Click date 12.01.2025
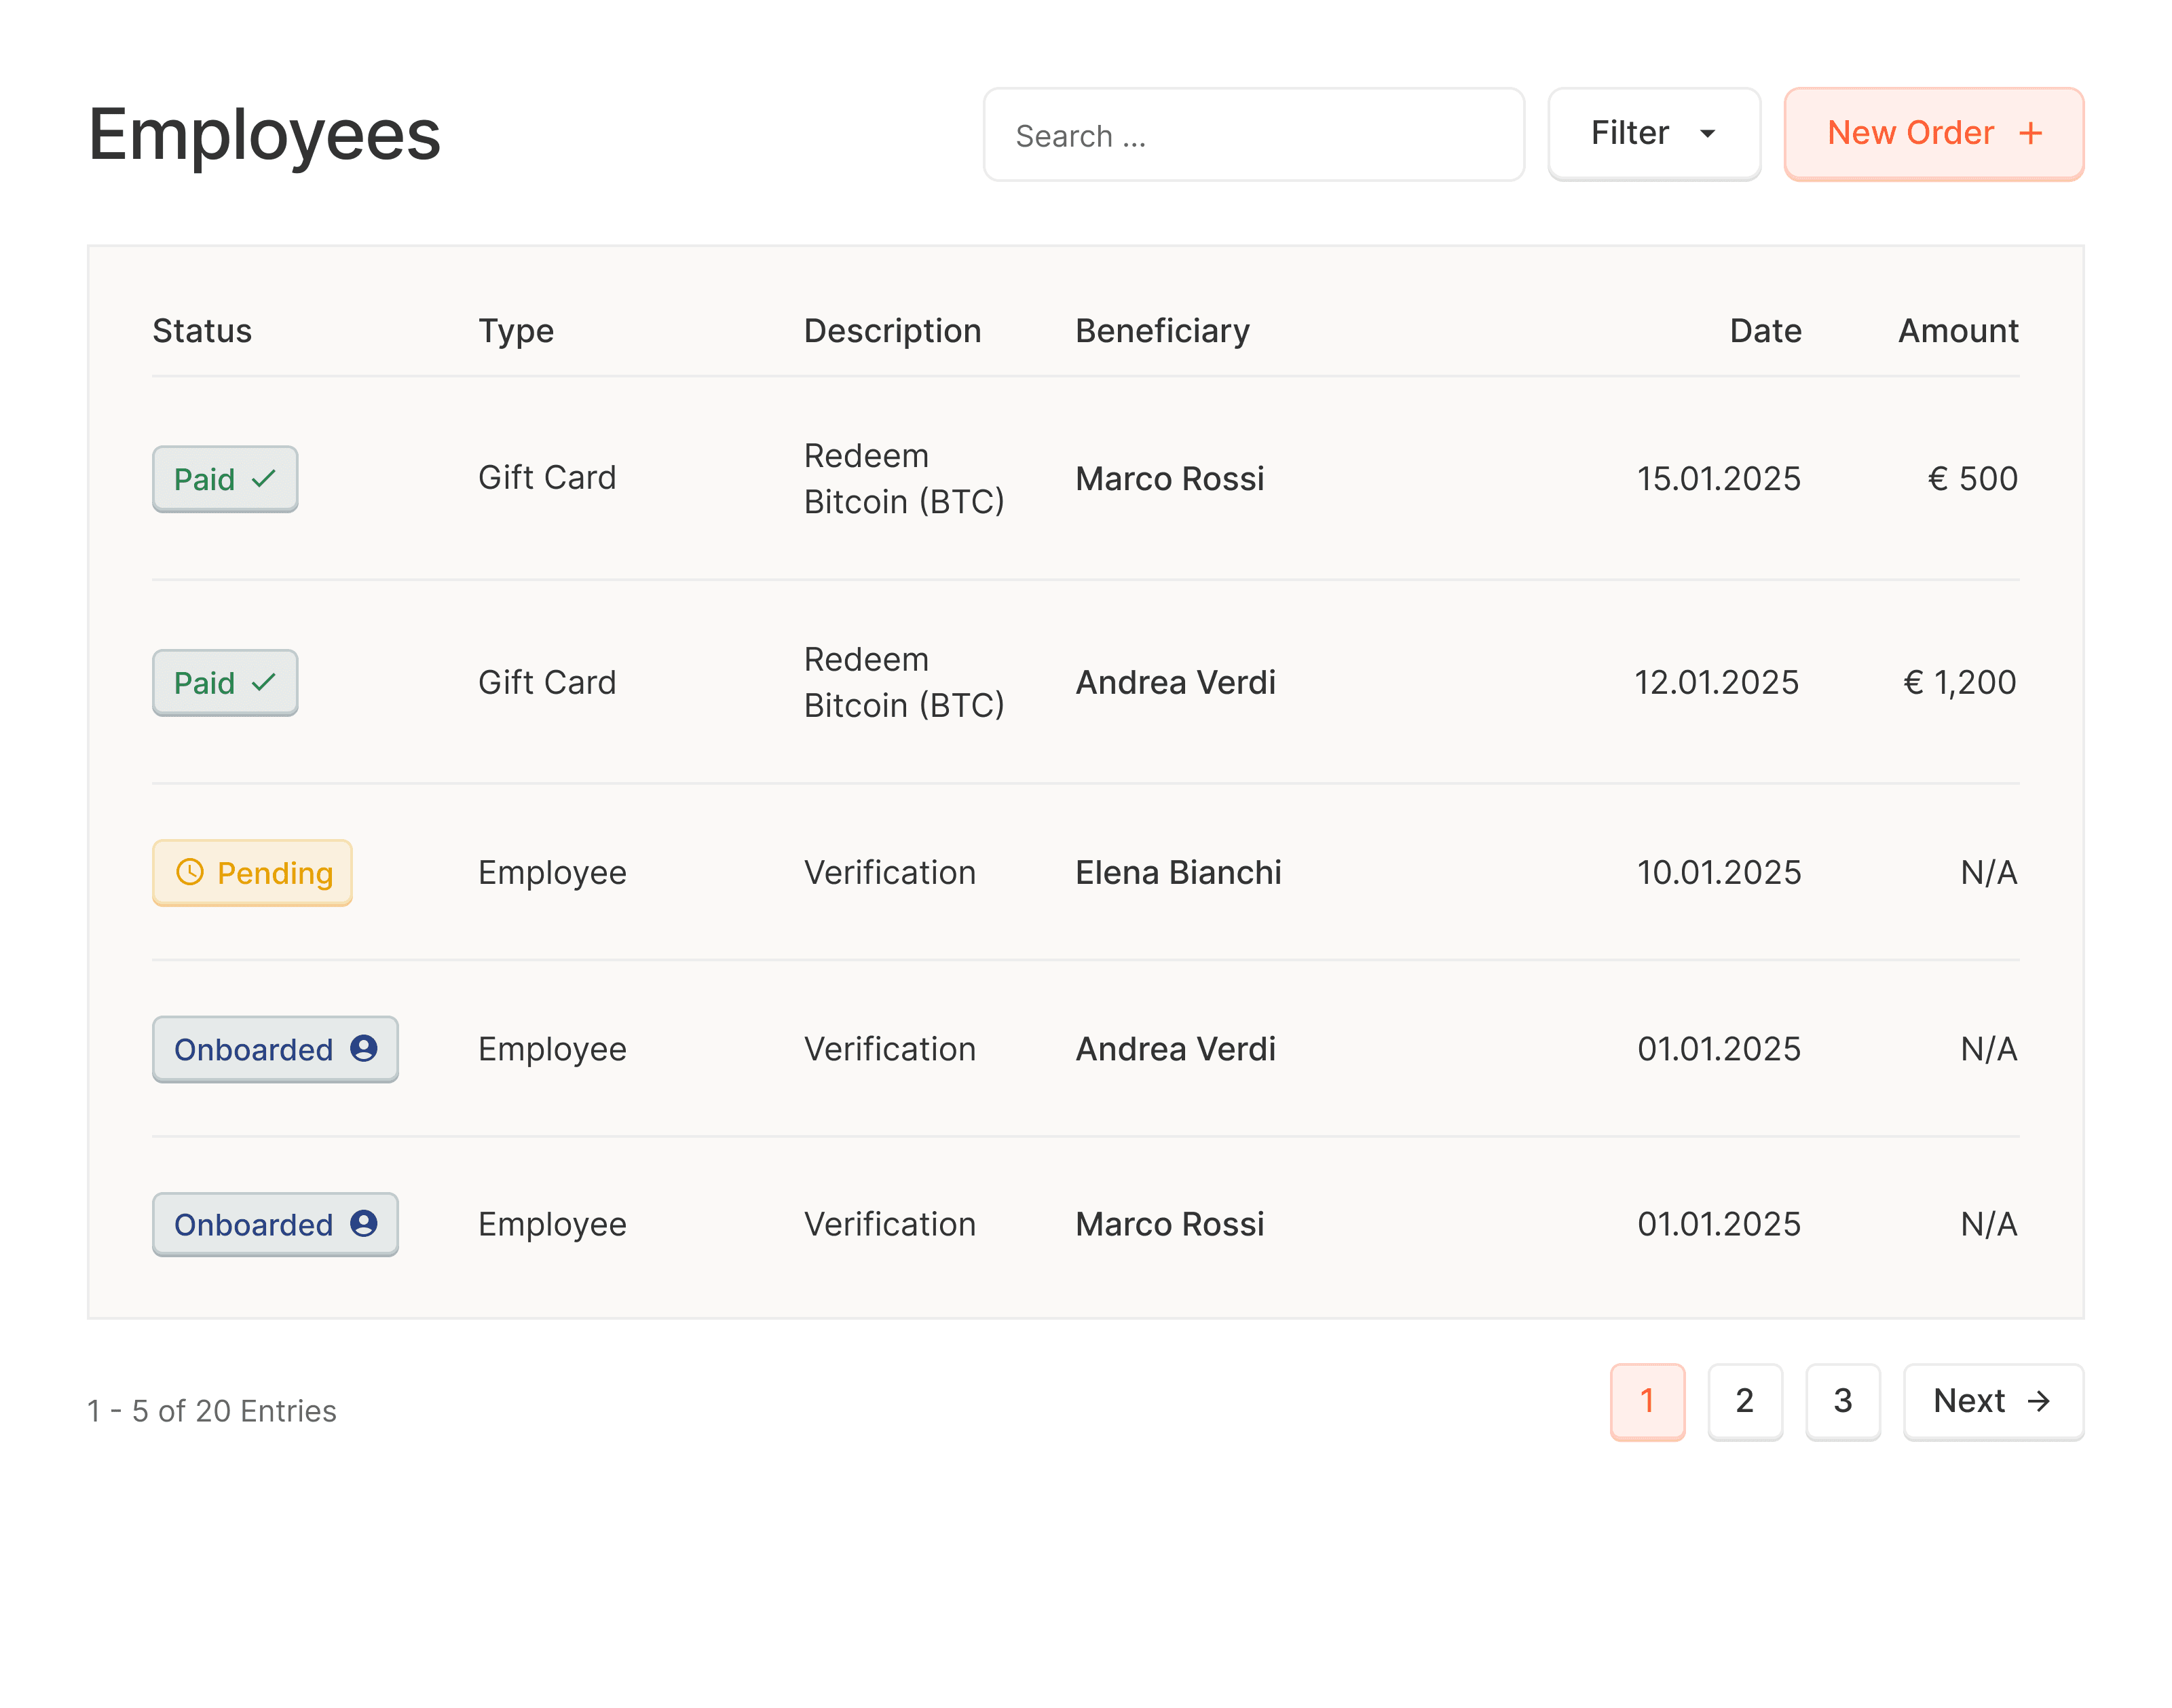 click(1716, 682)
